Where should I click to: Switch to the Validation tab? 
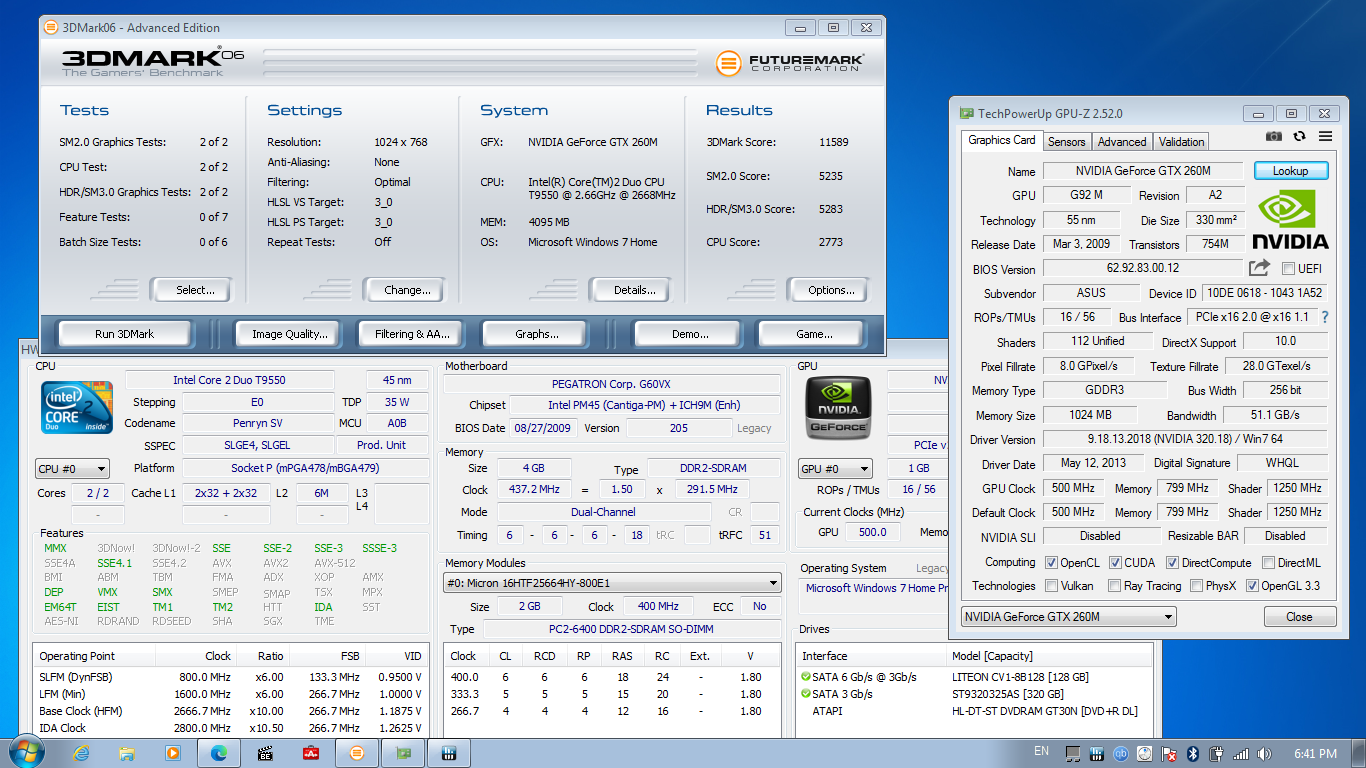tap(1181, 142)
